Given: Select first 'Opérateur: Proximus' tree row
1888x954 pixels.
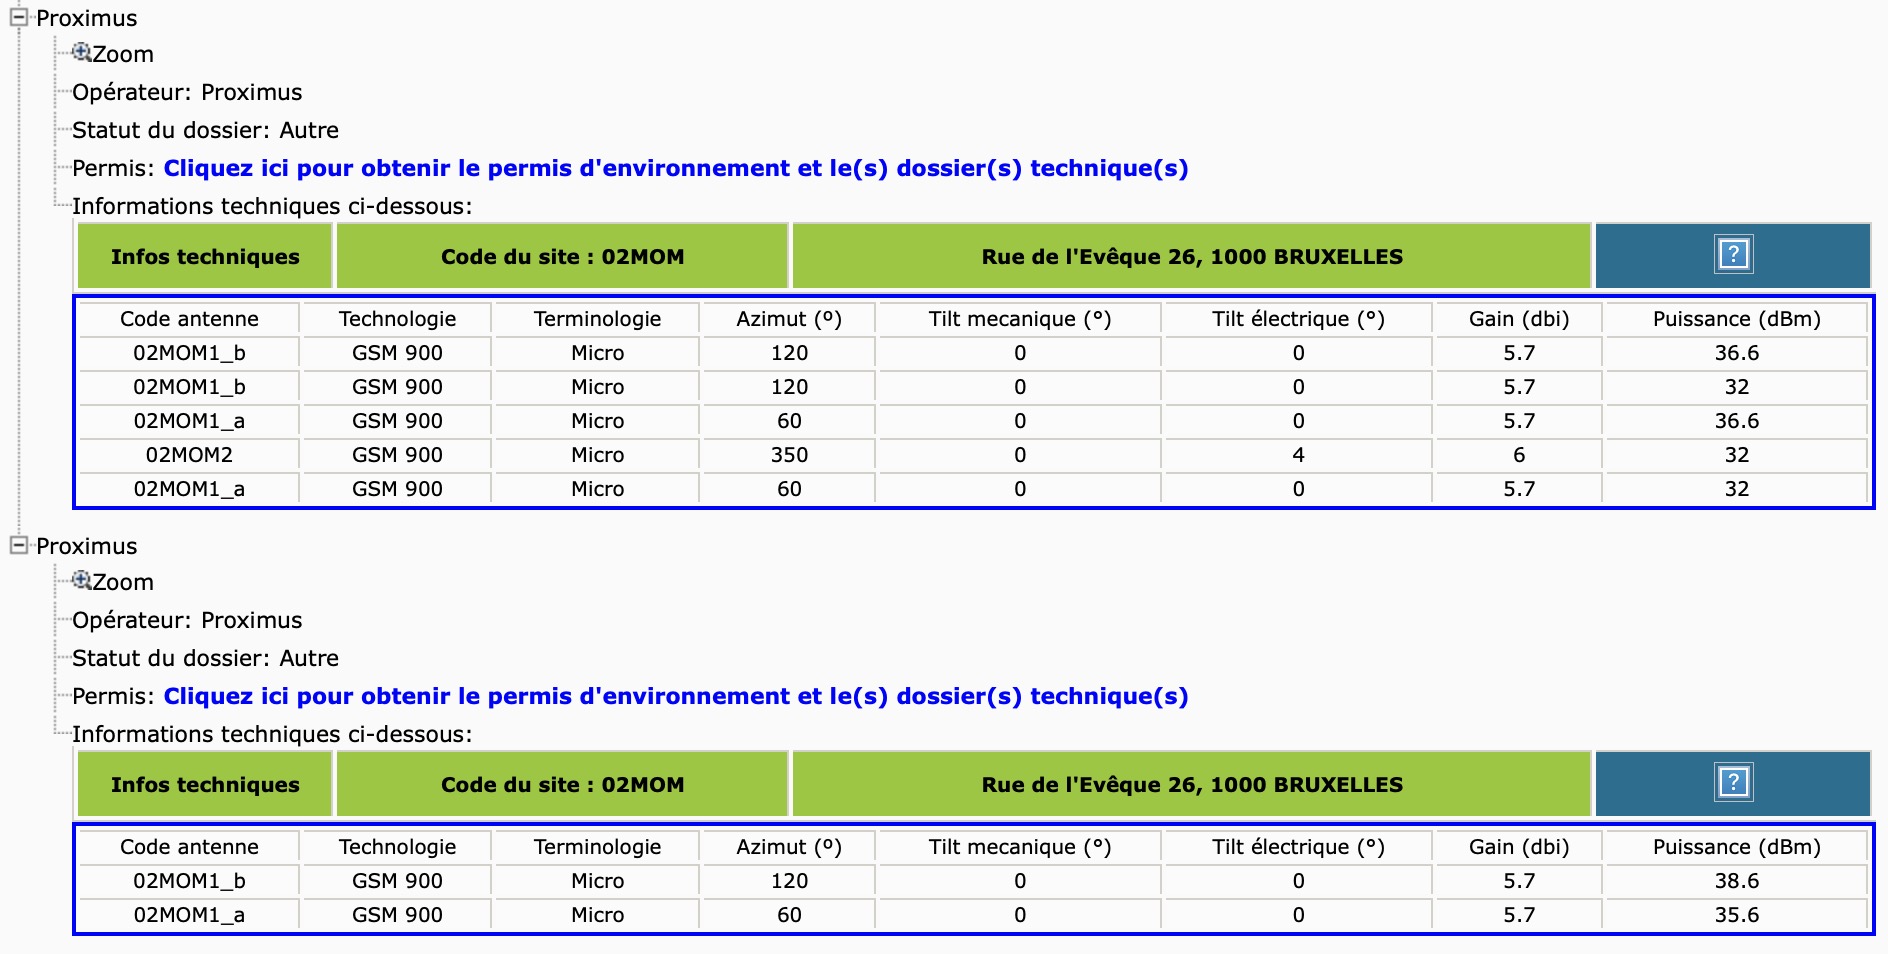Looking at the screenshot, I should 187,92.
